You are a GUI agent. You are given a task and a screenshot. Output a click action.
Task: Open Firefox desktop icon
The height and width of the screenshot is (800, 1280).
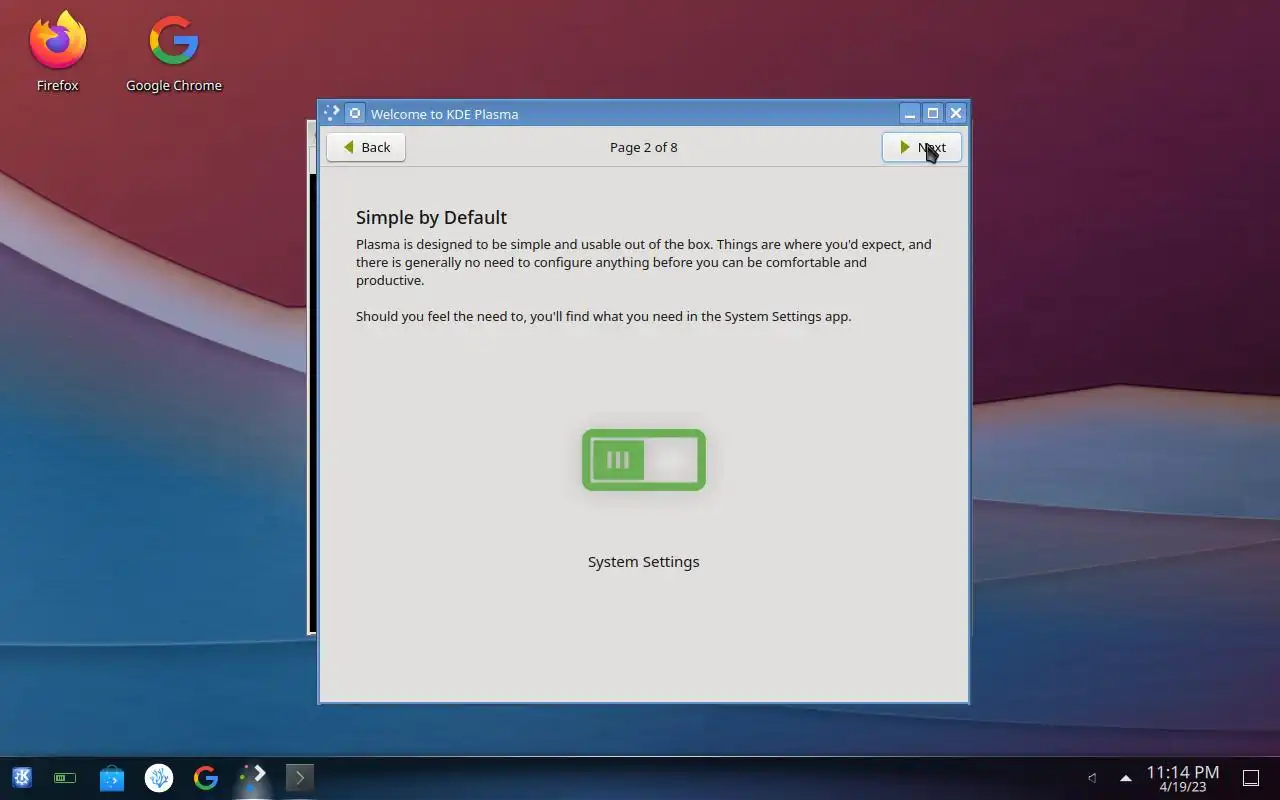(58, 52)
